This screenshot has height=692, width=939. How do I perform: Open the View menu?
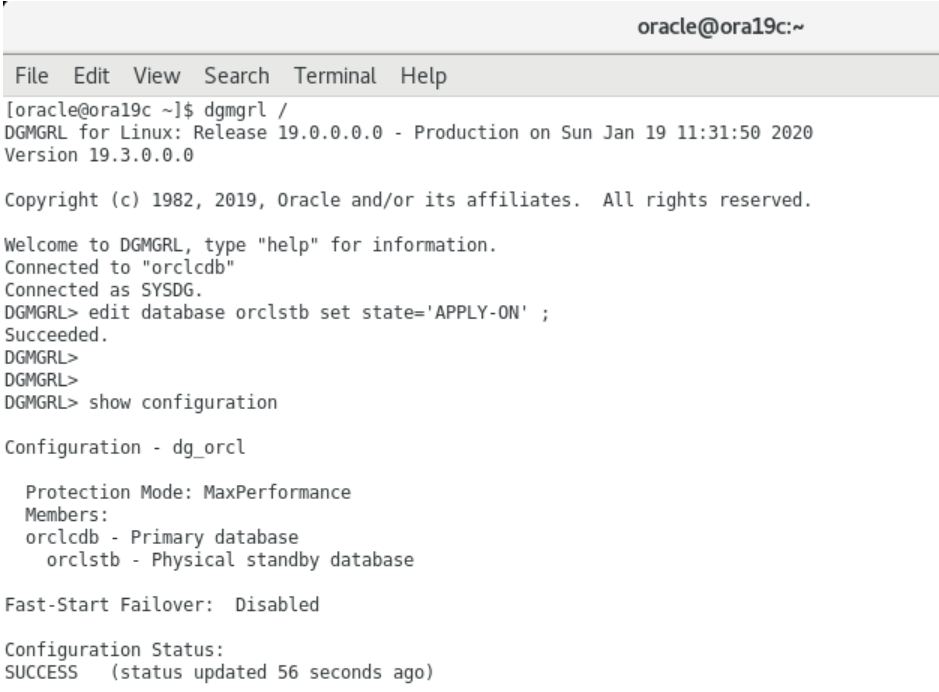pyautogui.click(x=156, y=76)
